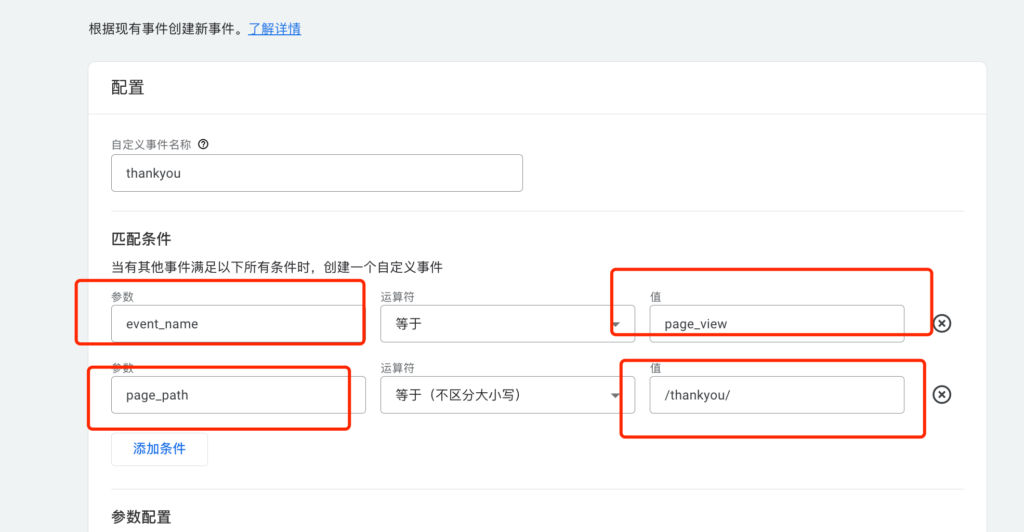The height and width of the screenshot is (532, 1024).
Task: Click the 配置 section heading
Action: (x=127, y=87)
